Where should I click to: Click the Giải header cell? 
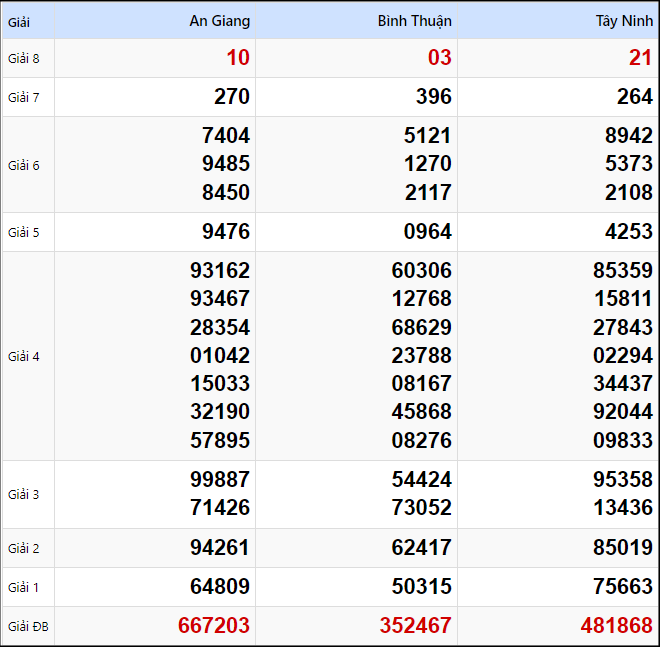(19, 21)
